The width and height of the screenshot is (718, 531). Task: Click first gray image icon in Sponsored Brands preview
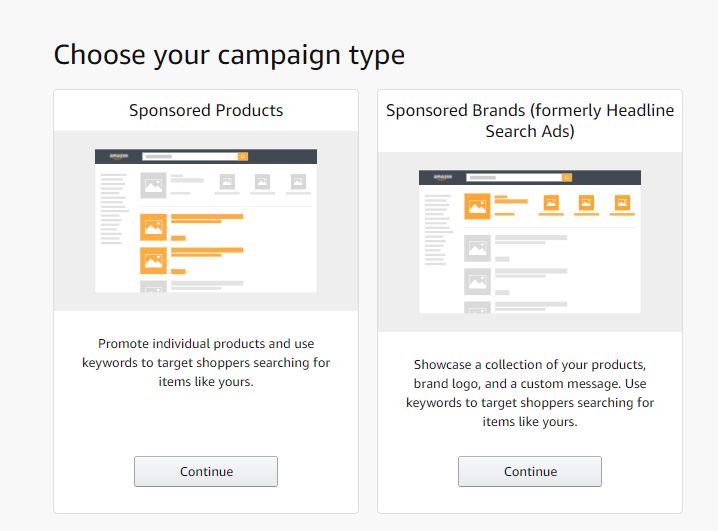coord(476,247)
